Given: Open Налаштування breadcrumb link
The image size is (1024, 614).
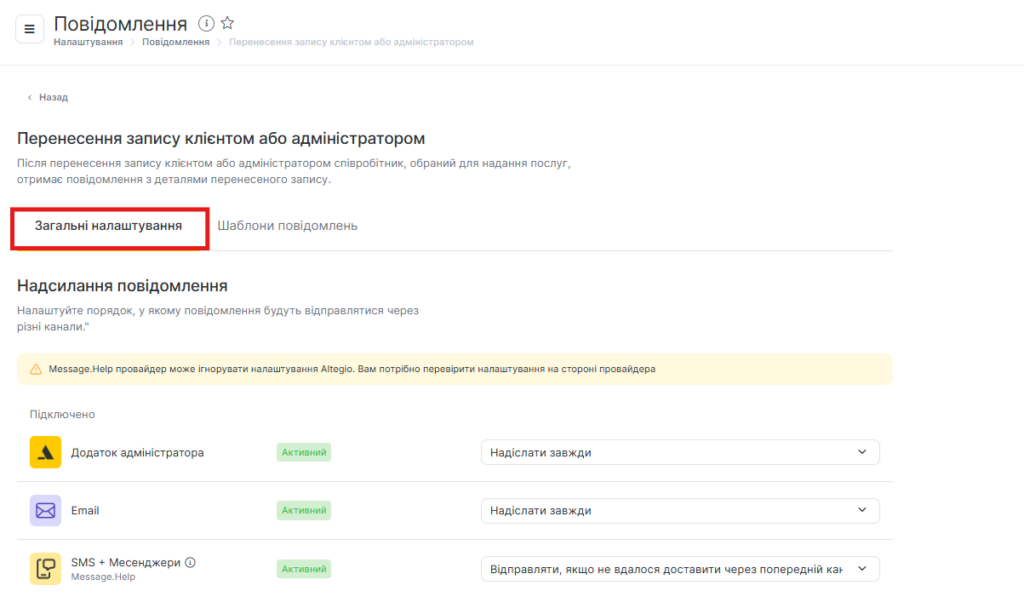Looking at the screenshot, I should click(x=88, y=42).
